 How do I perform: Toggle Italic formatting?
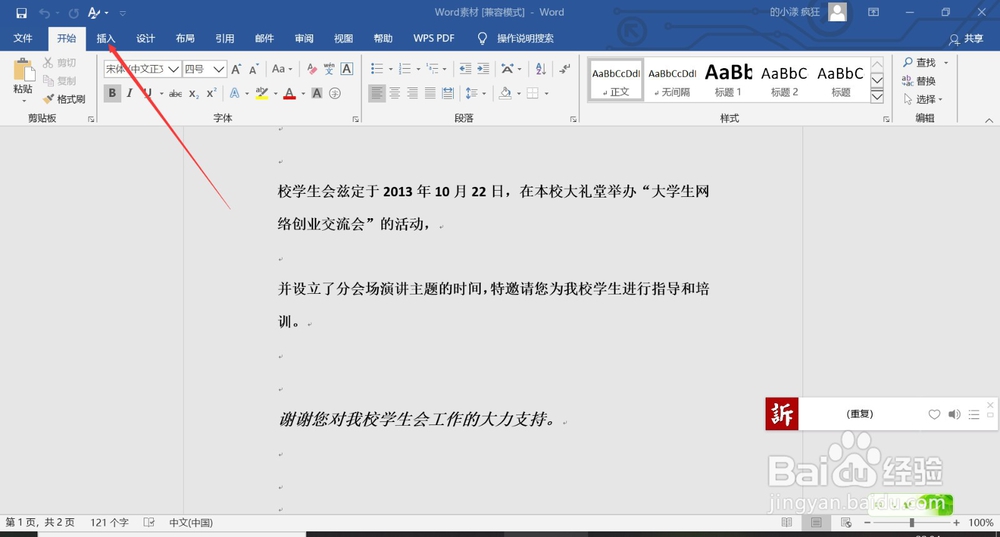[129, 94]
